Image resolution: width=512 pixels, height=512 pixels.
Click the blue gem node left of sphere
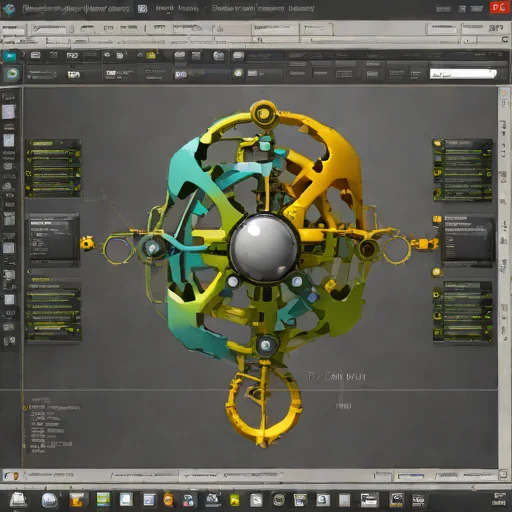153,247
